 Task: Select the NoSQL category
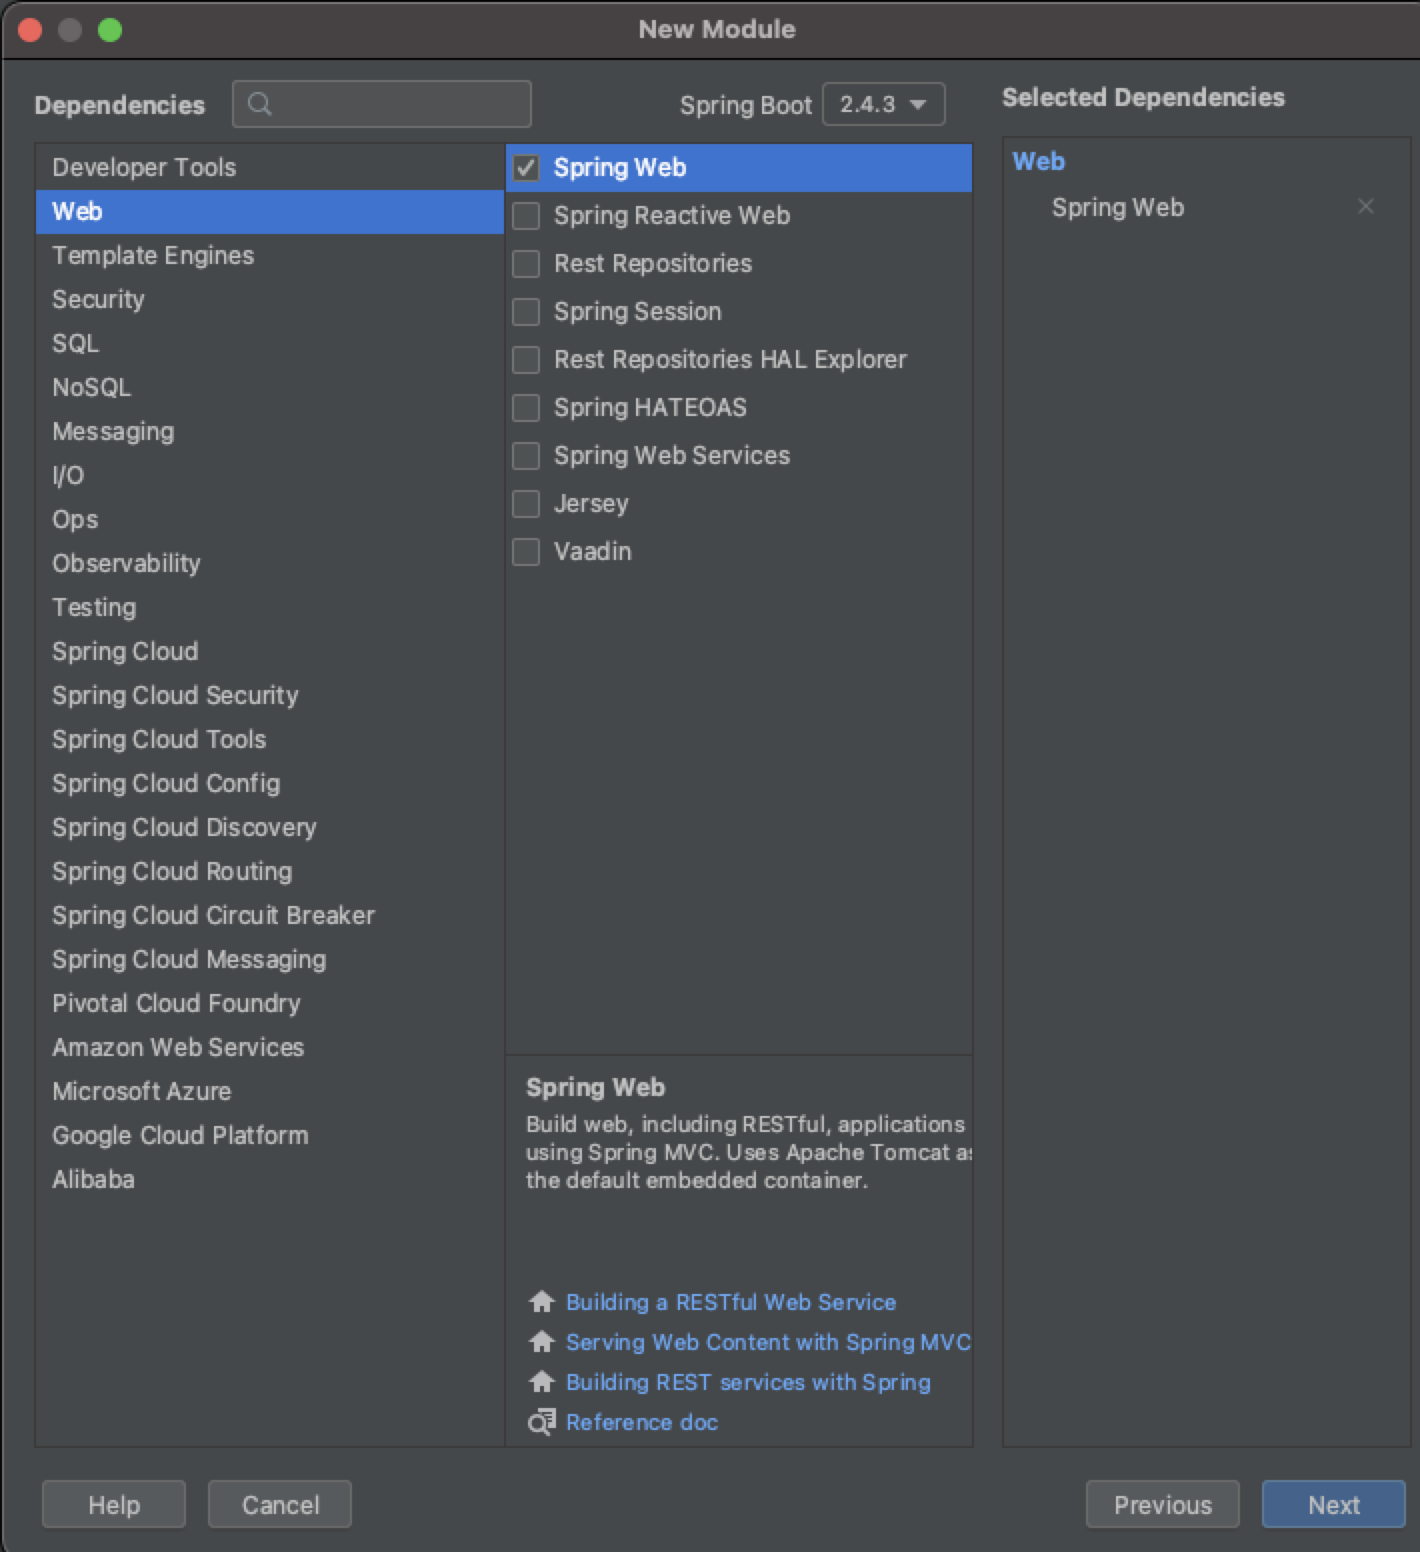(x=91, y=387)
